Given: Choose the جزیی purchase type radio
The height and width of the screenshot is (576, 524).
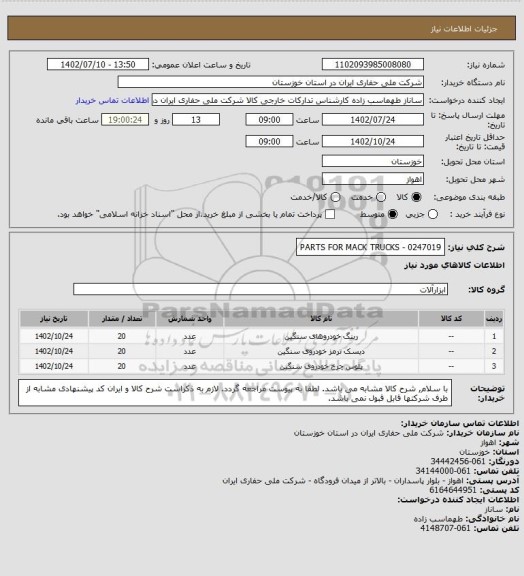Looking at the screenshot, I should [433, 214].
